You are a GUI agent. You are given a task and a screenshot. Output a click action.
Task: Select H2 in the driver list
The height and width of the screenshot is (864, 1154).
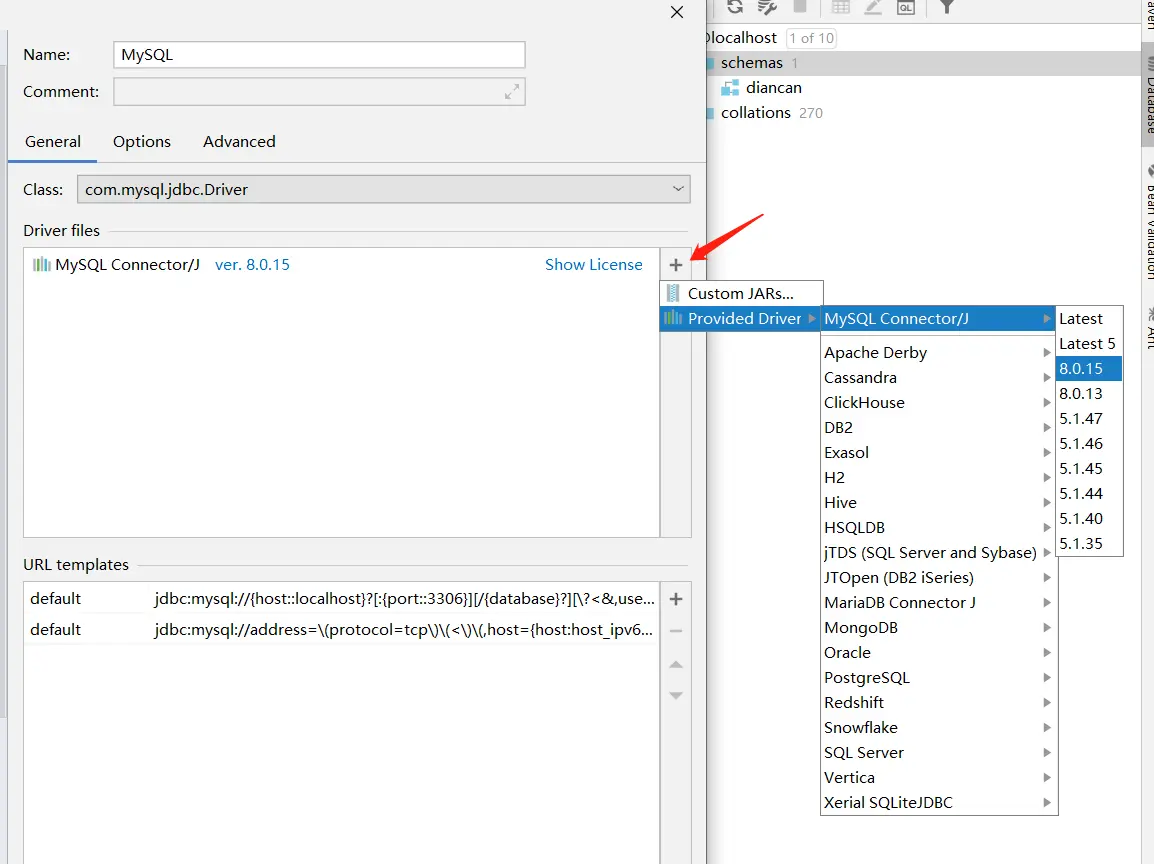[x=938, y=478]
